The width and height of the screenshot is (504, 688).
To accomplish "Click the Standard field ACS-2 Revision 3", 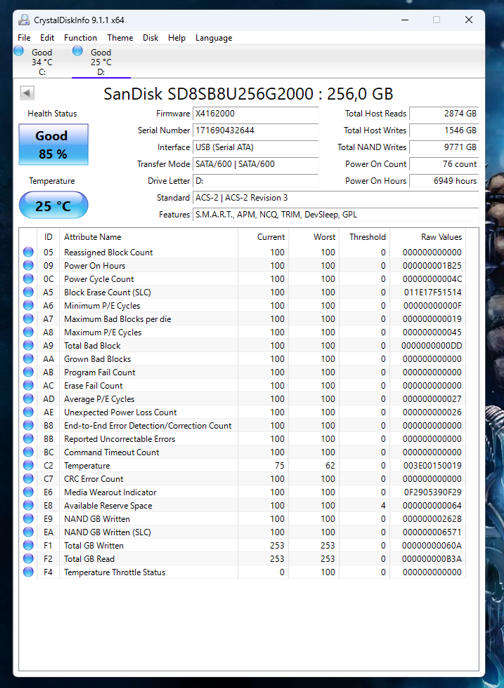I will pyautogui.click(x=336, y=198).
